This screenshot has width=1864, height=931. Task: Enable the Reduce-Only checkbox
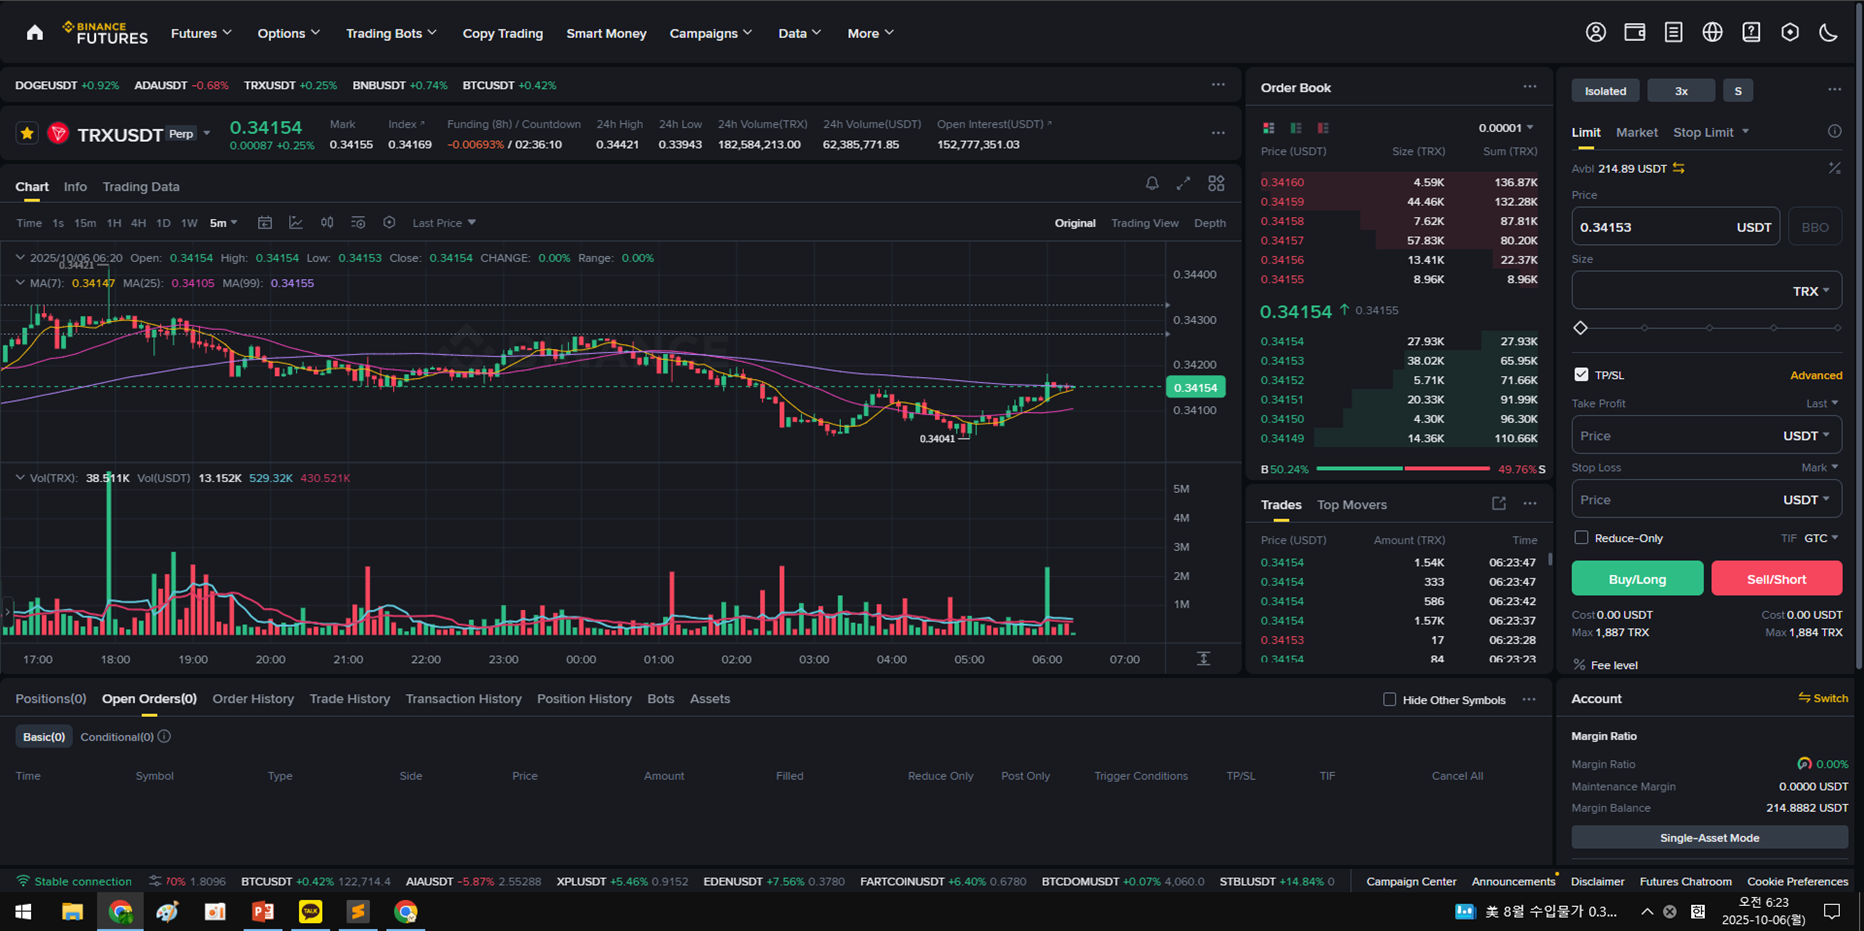(x=1581, y=537)
